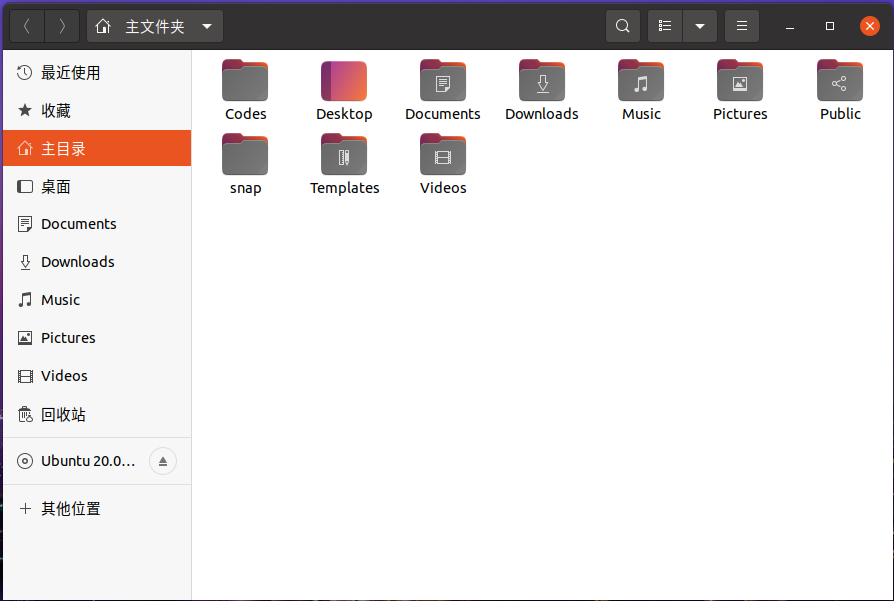This screenshot has height=601, width=894.
Task: Open 回收站 trash in sidebar
Action: pyautogui.click(x=97, y=415)
